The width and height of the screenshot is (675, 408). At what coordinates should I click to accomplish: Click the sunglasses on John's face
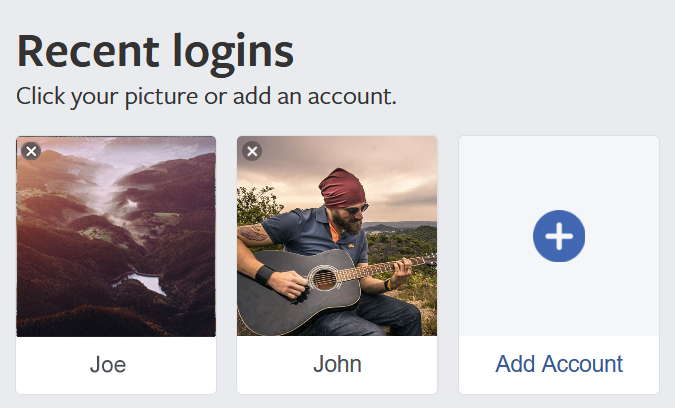[x=355, y=208]
